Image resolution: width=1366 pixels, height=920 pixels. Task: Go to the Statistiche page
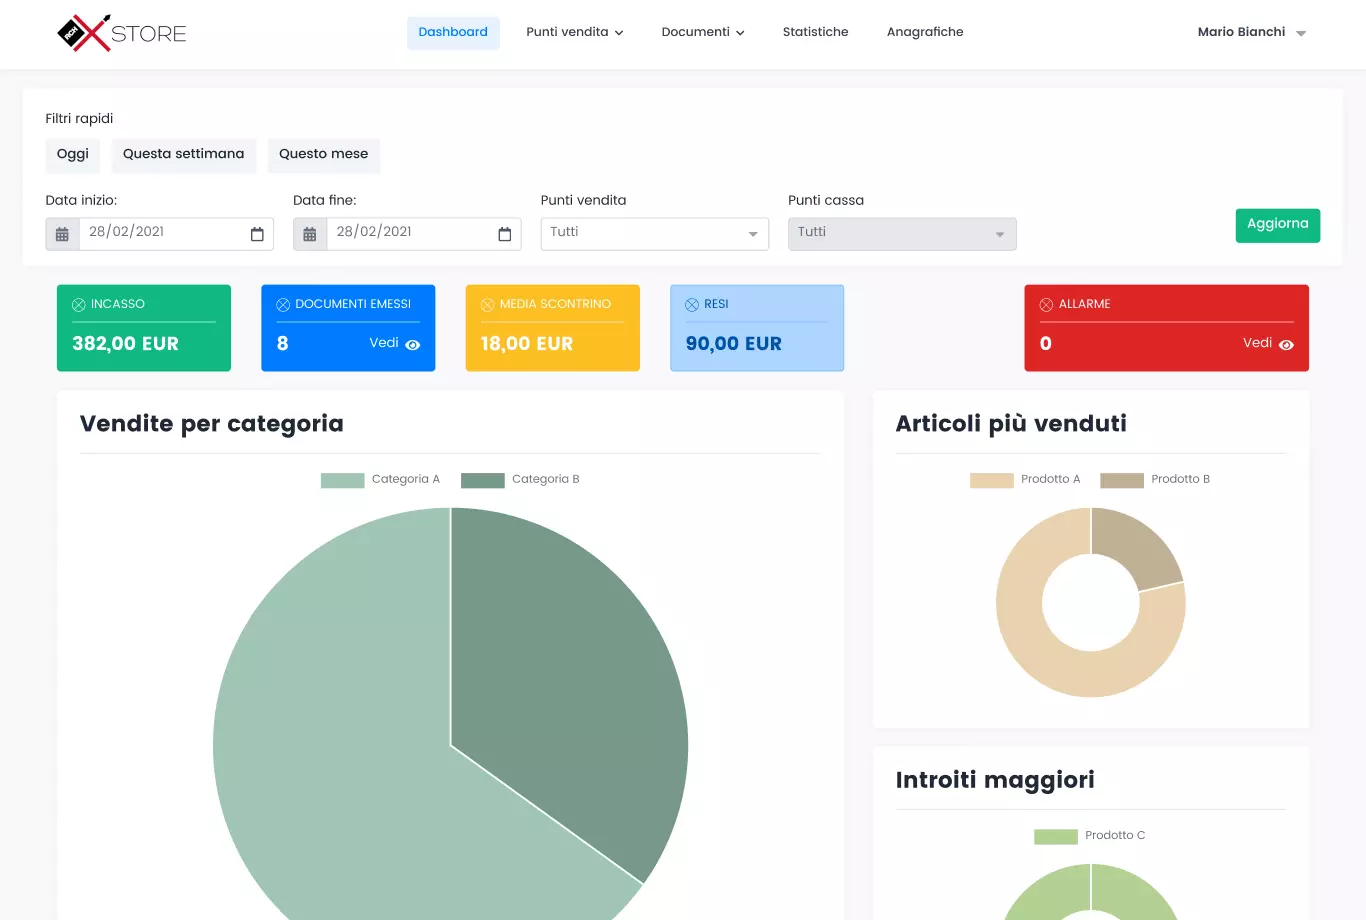pyautogui.click(x=815, y=33)
